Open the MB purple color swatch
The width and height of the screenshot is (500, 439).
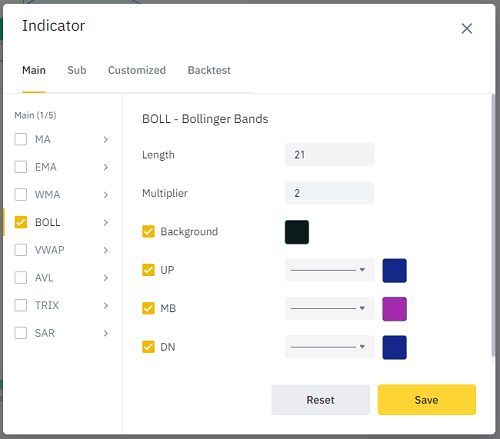tap(394, 309)
